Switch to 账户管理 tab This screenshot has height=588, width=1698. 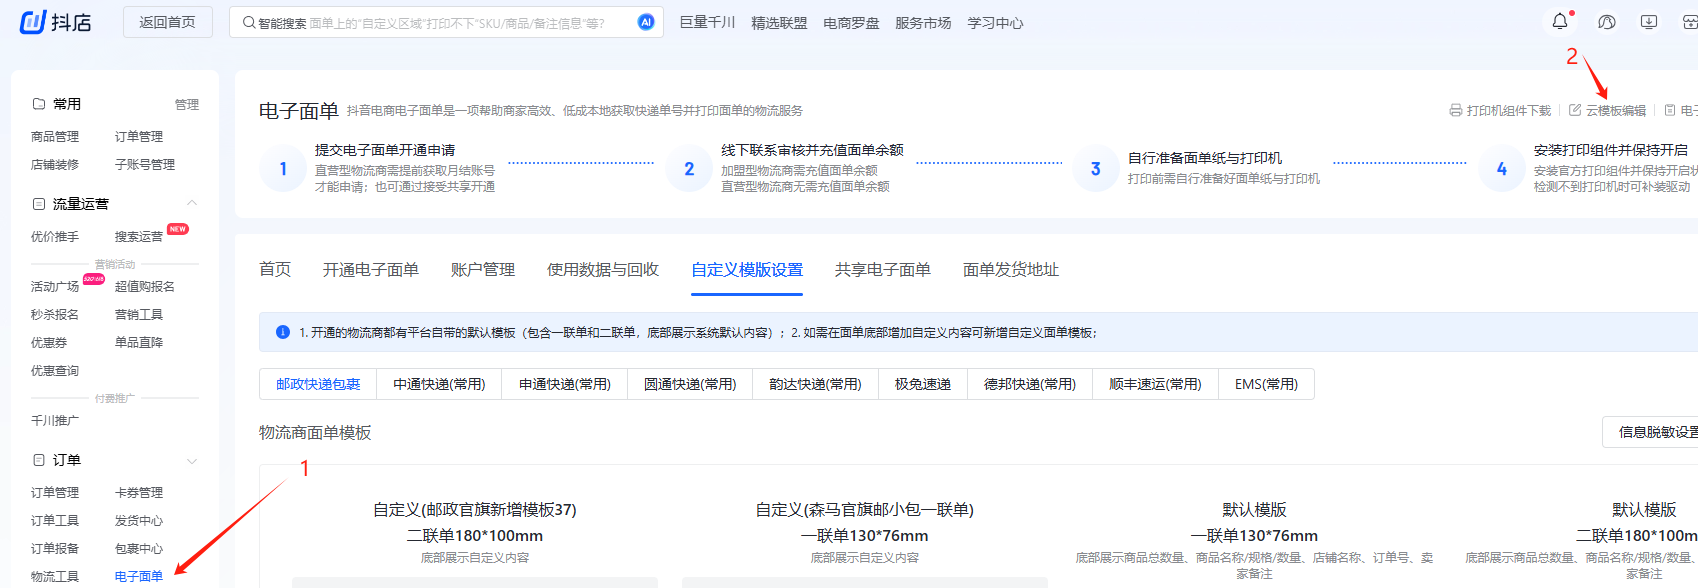(483, 269)
